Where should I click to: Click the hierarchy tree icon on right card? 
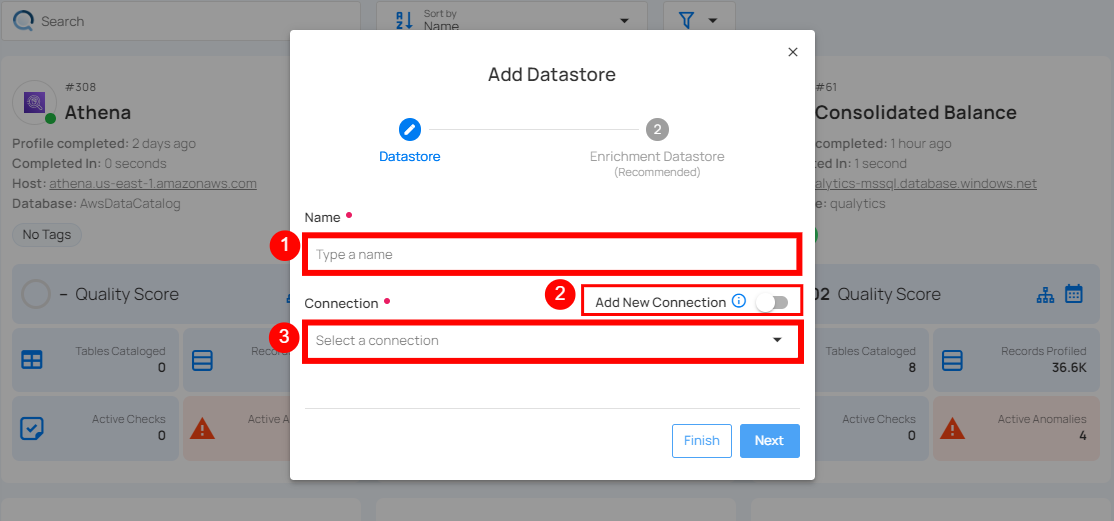(x=1046, y=294)
